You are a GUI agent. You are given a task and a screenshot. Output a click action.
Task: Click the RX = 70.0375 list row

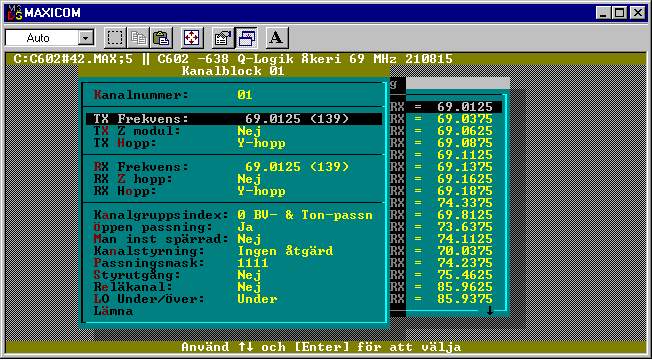[446, 251]
